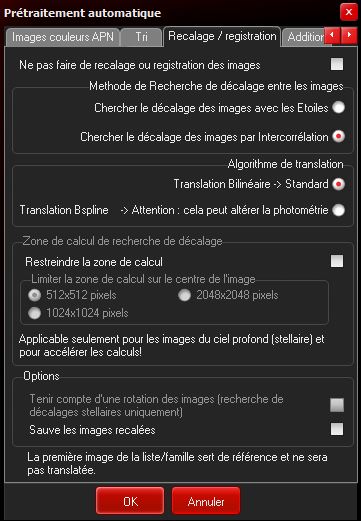The height and width of the screenshot is (521, 361).
Task: Open the Images couleurs APN tab
Action: click(x=63, y=37)
